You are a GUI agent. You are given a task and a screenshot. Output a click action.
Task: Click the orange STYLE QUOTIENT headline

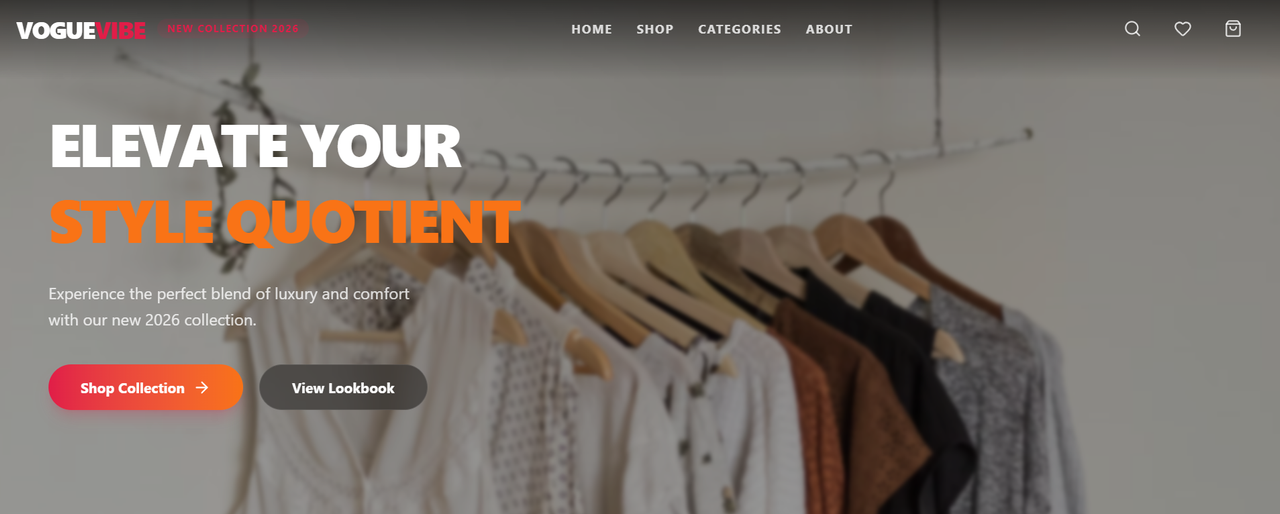point(284,222)
